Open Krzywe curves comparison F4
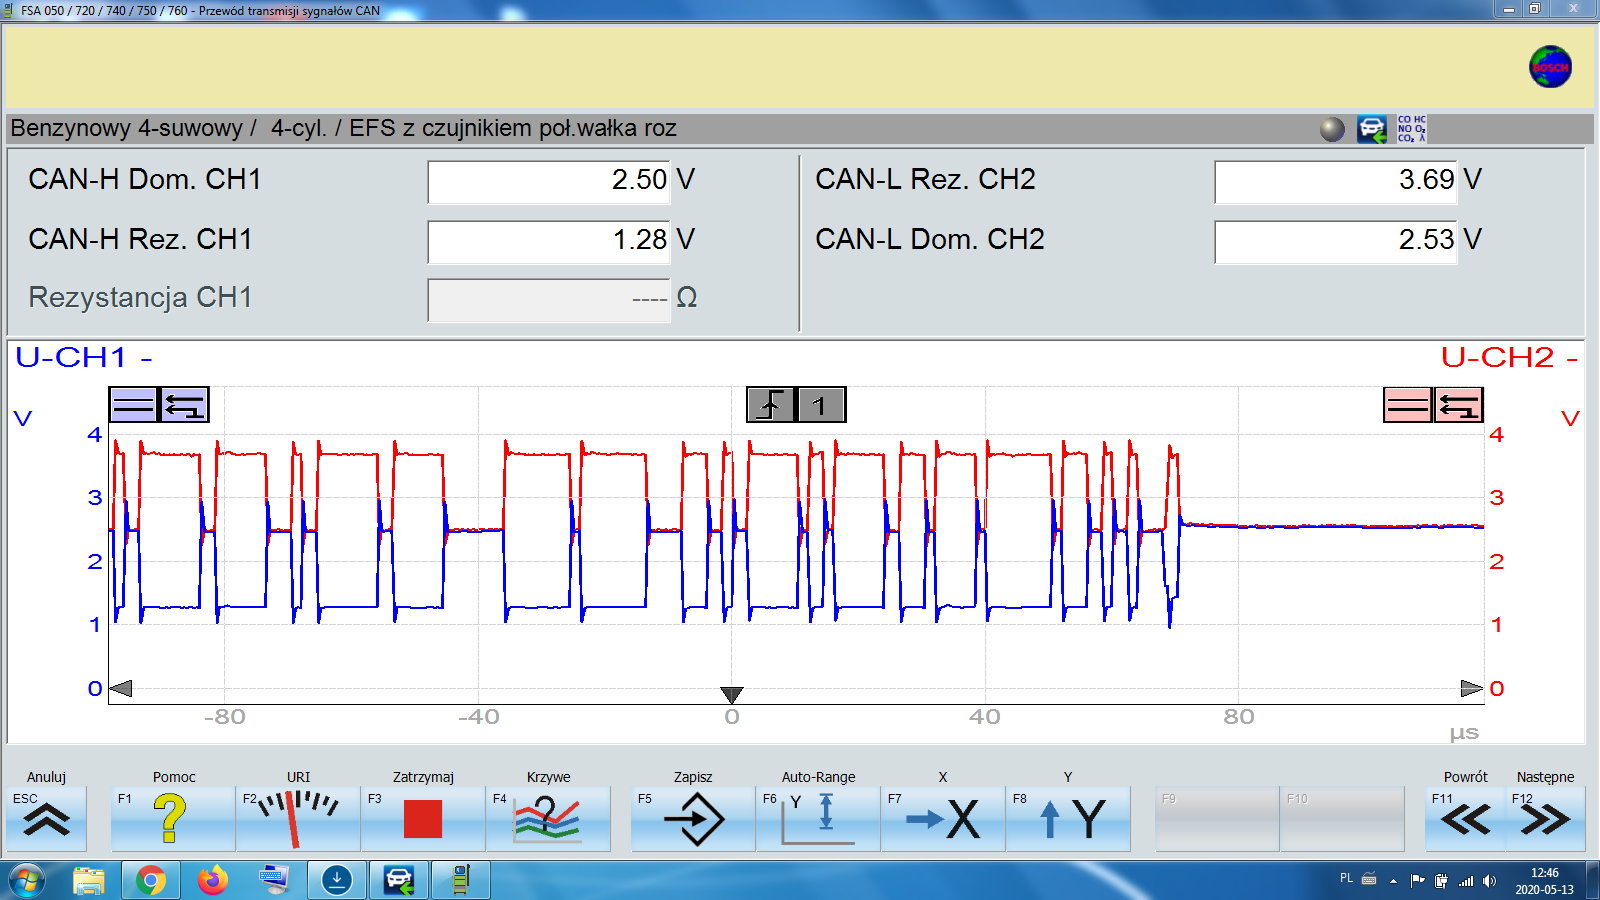 pyautogui.click(x=548, y=819)
